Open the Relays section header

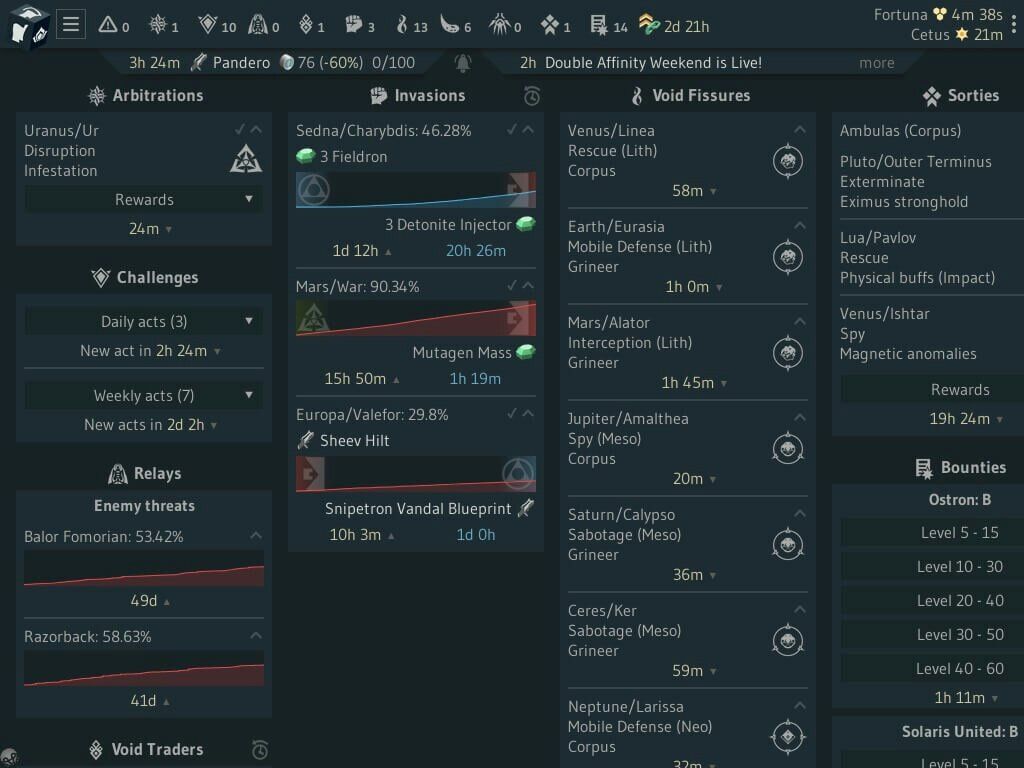click(145, 473)
